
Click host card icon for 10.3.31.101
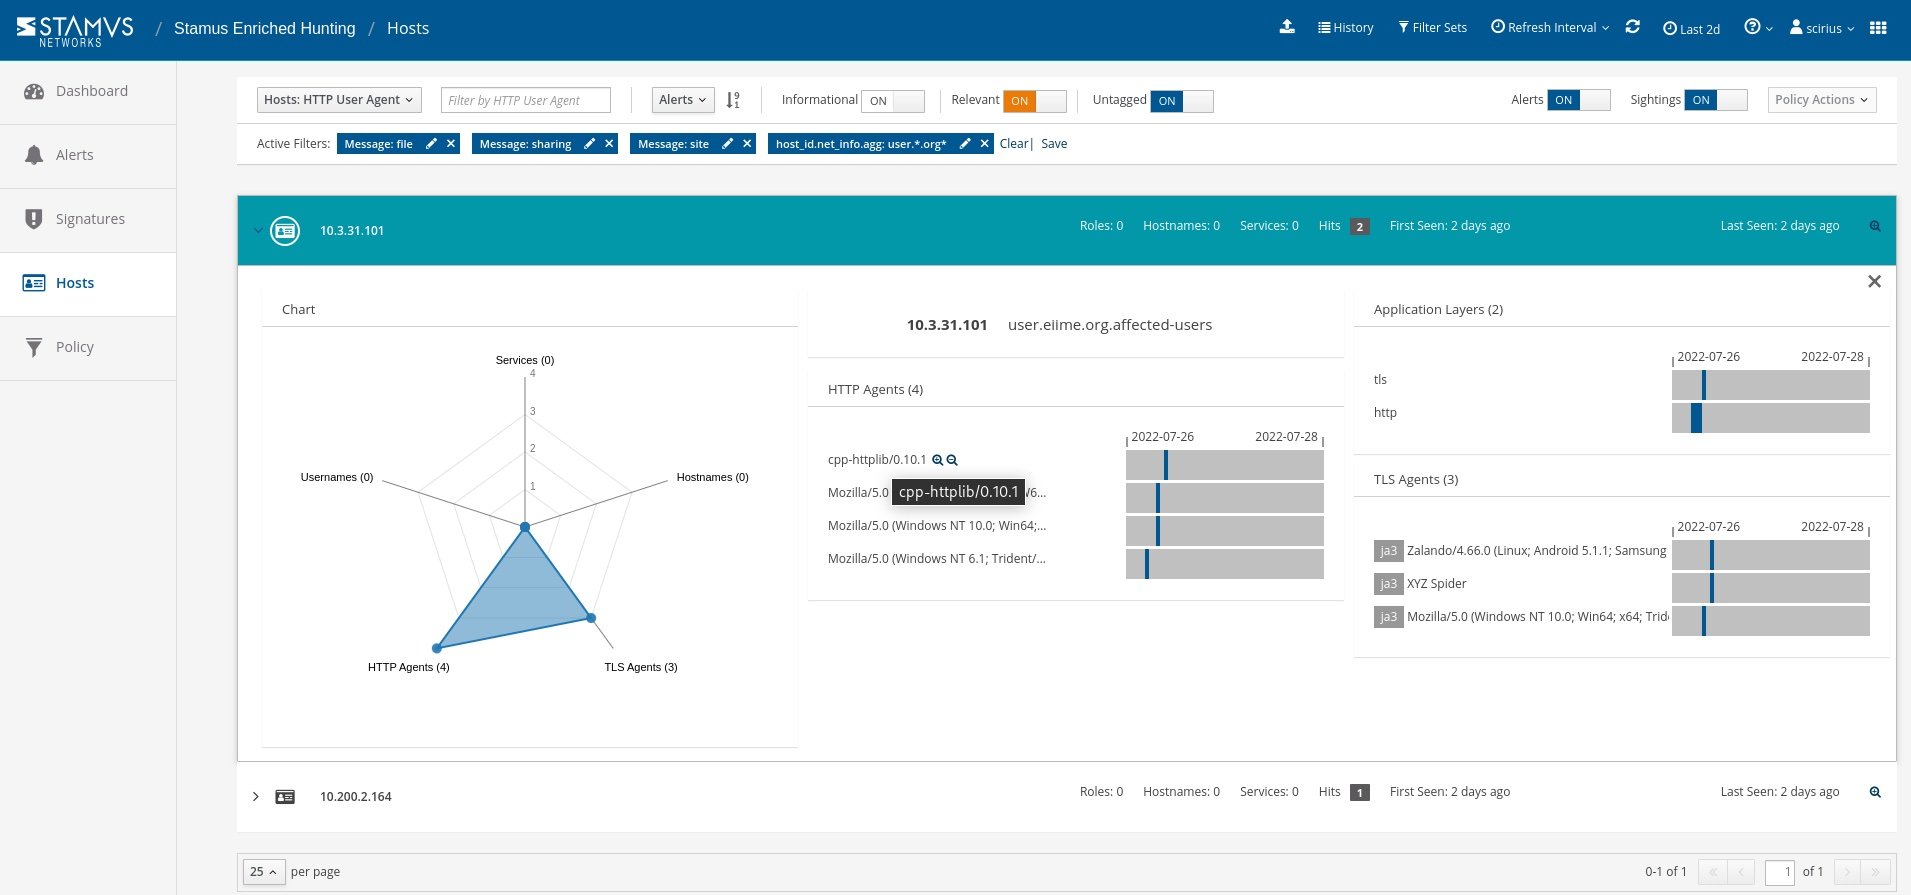coord(285,231)
